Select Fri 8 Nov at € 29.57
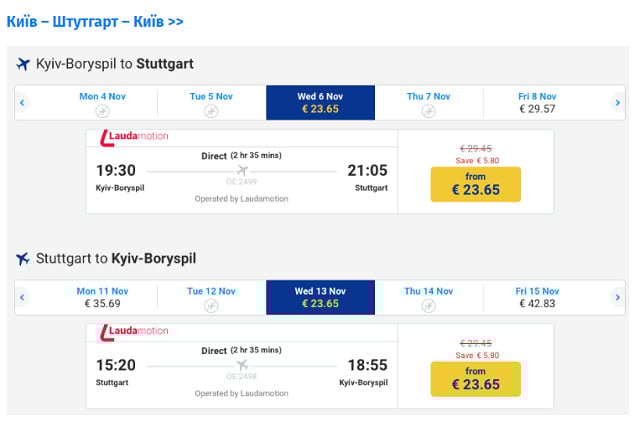This screenshot has width=640, height=421. point(537,102)
